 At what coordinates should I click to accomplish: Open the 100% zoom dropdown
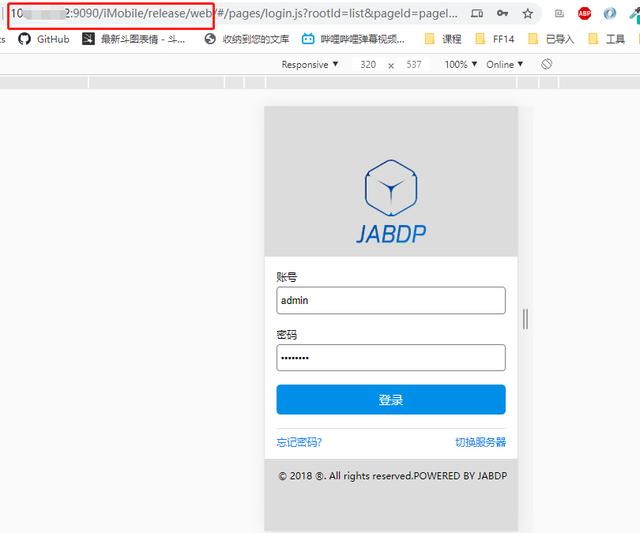tap(461, 64)
